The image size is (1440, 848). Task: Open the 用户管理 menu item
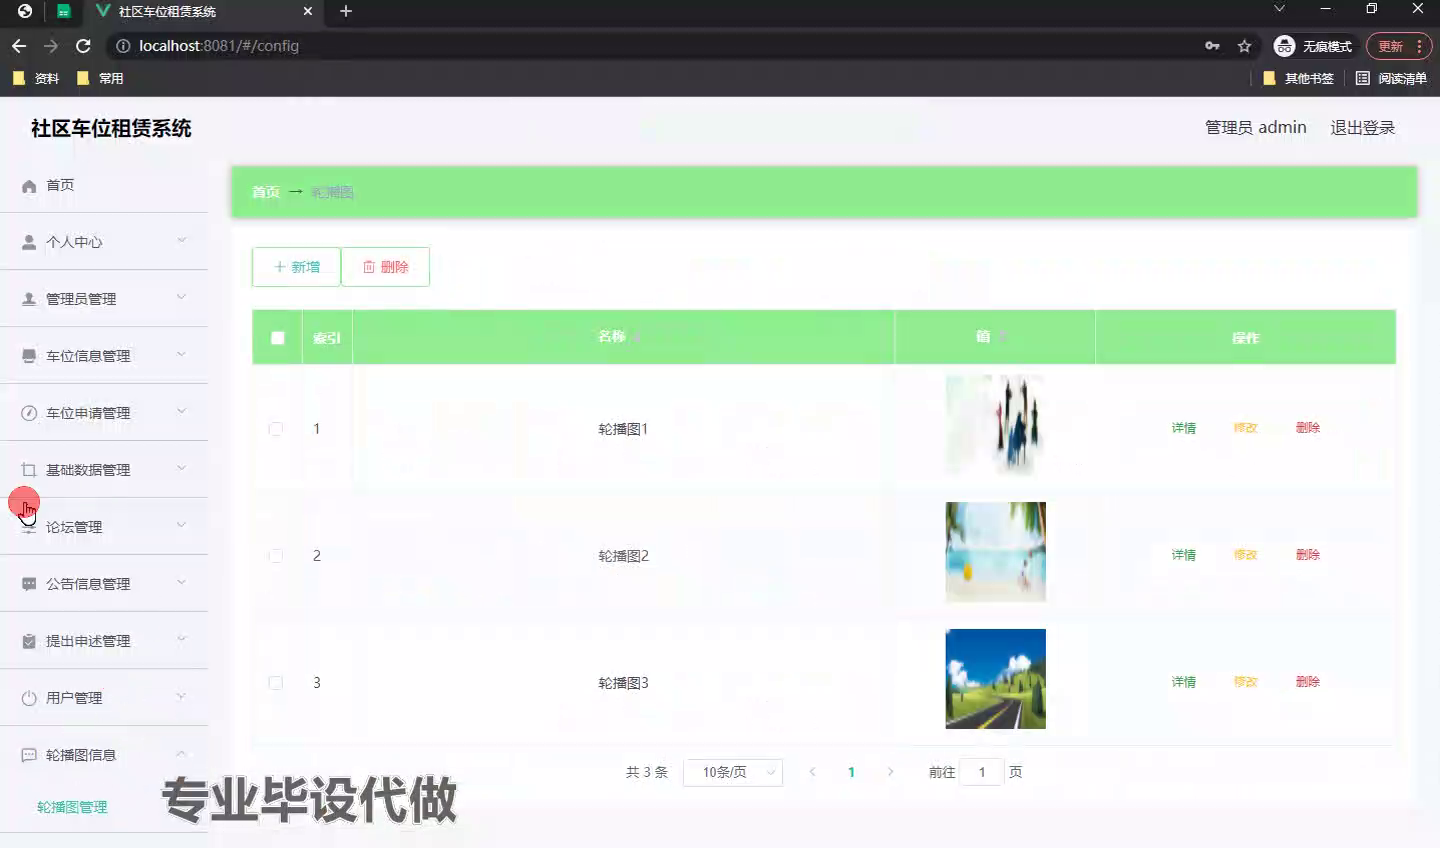104,698
